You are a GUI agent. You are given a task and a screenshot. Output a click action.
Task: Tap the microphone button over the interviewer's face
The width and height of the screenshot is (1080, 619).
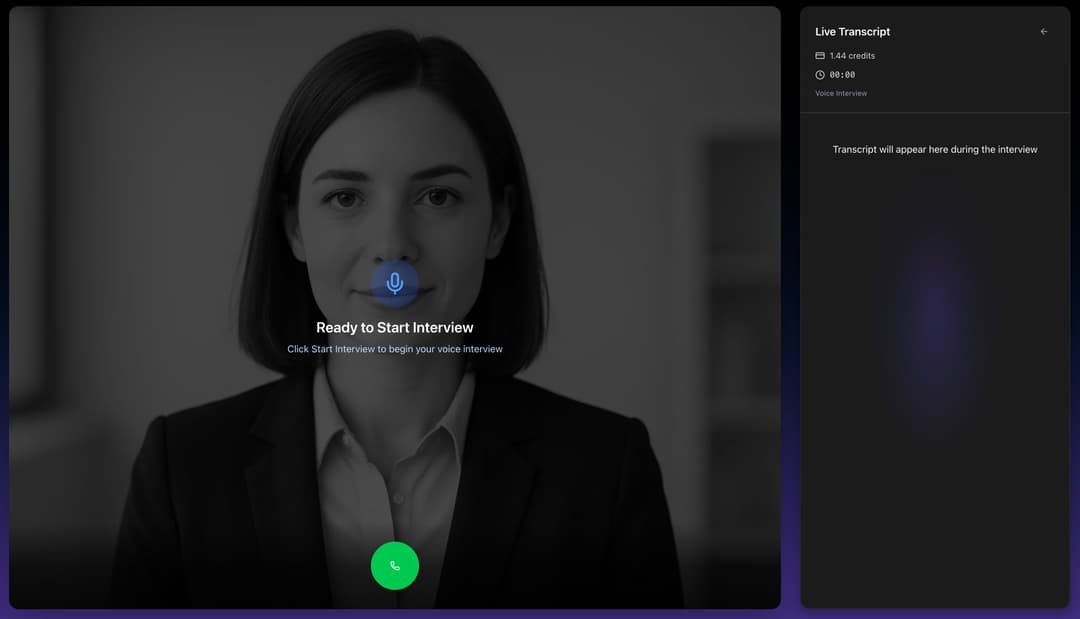[x=395, y=284]
